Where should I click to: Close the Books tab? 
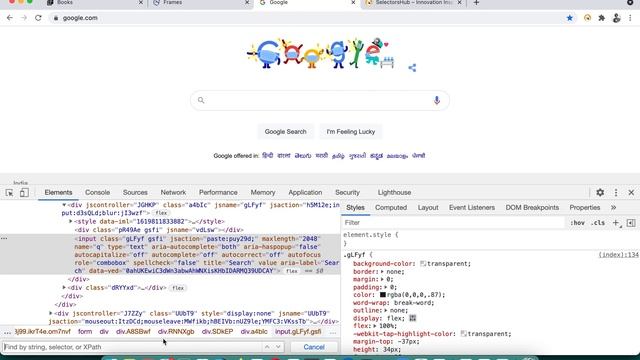coord(141,3)
